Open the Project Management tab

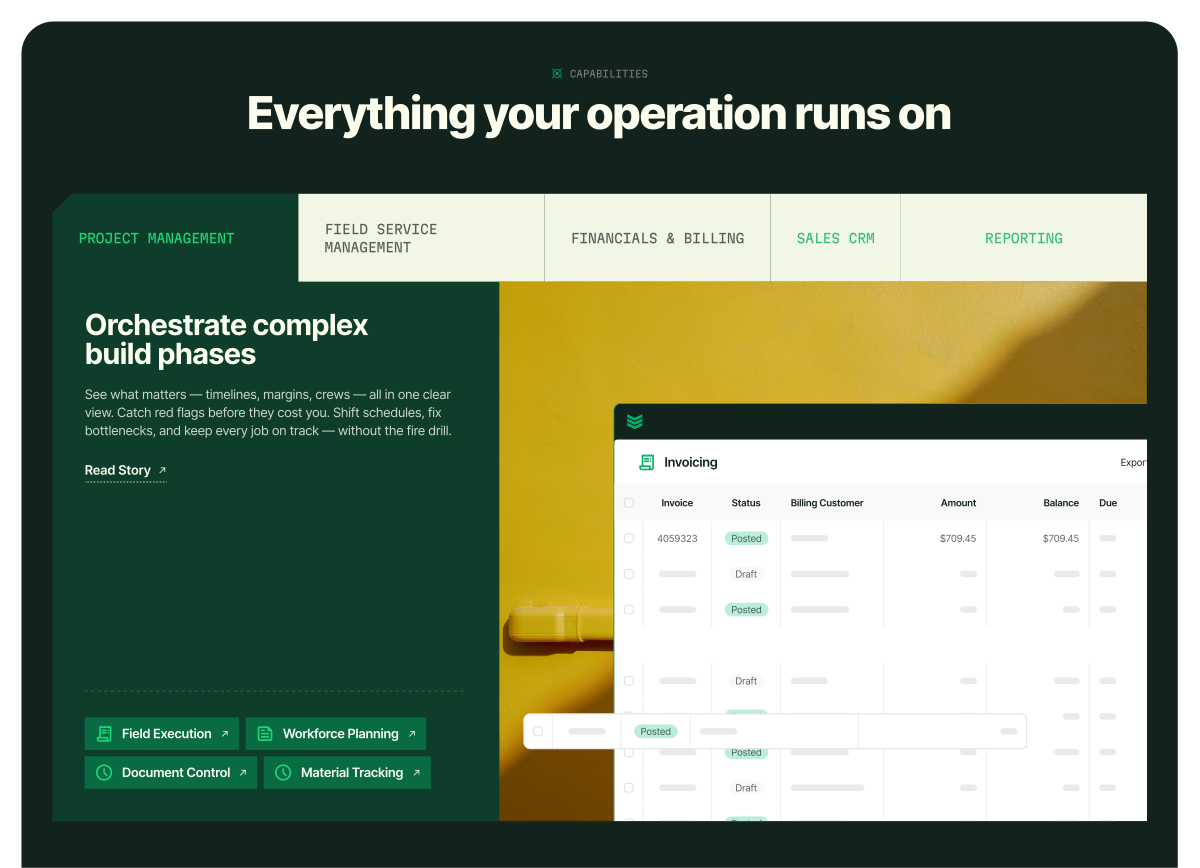[x=175, y=238]
